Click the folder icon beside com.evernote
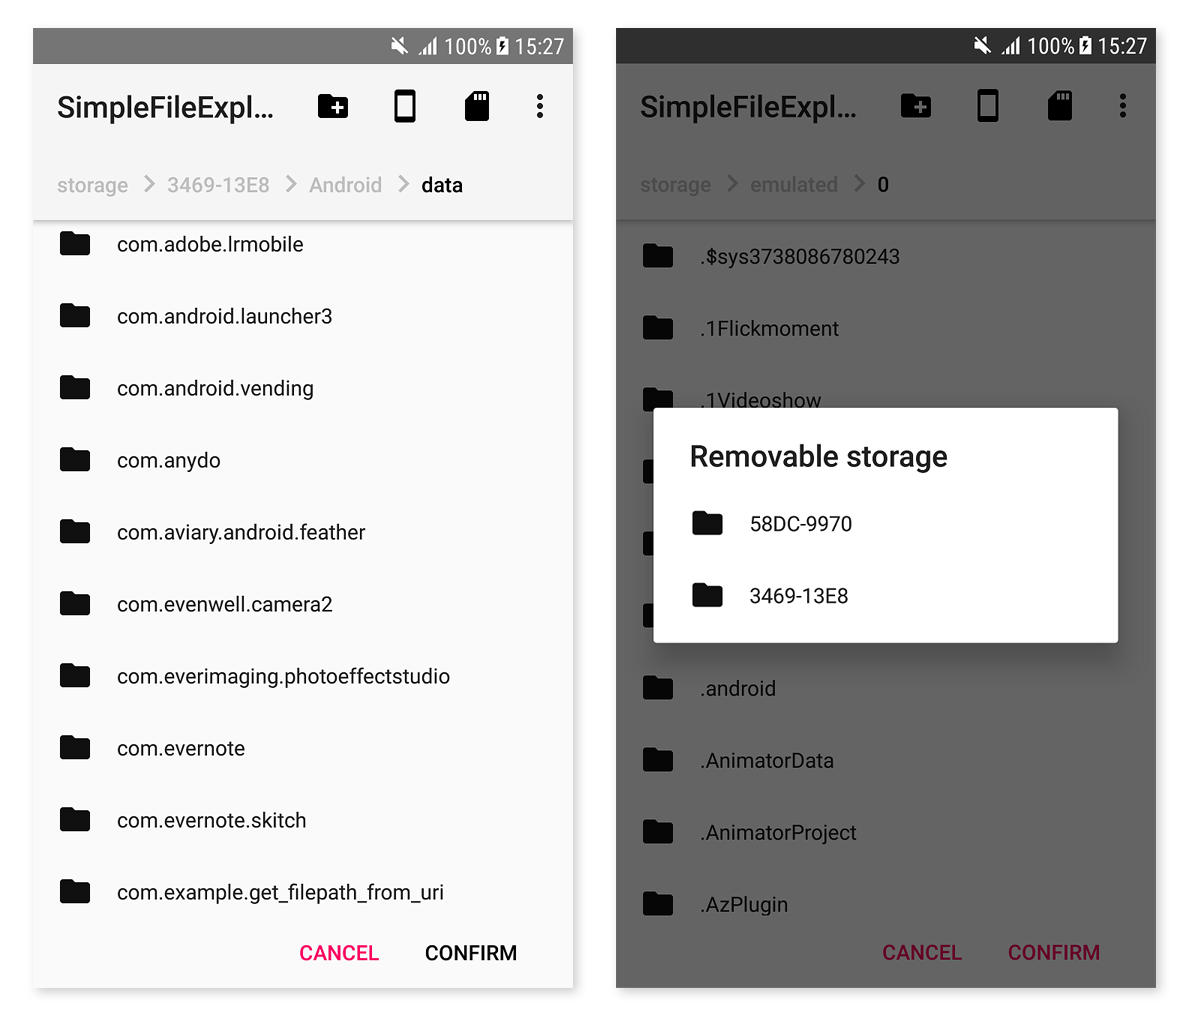The width and height of the screenshot is (1187, 1015). click(75, 747)
